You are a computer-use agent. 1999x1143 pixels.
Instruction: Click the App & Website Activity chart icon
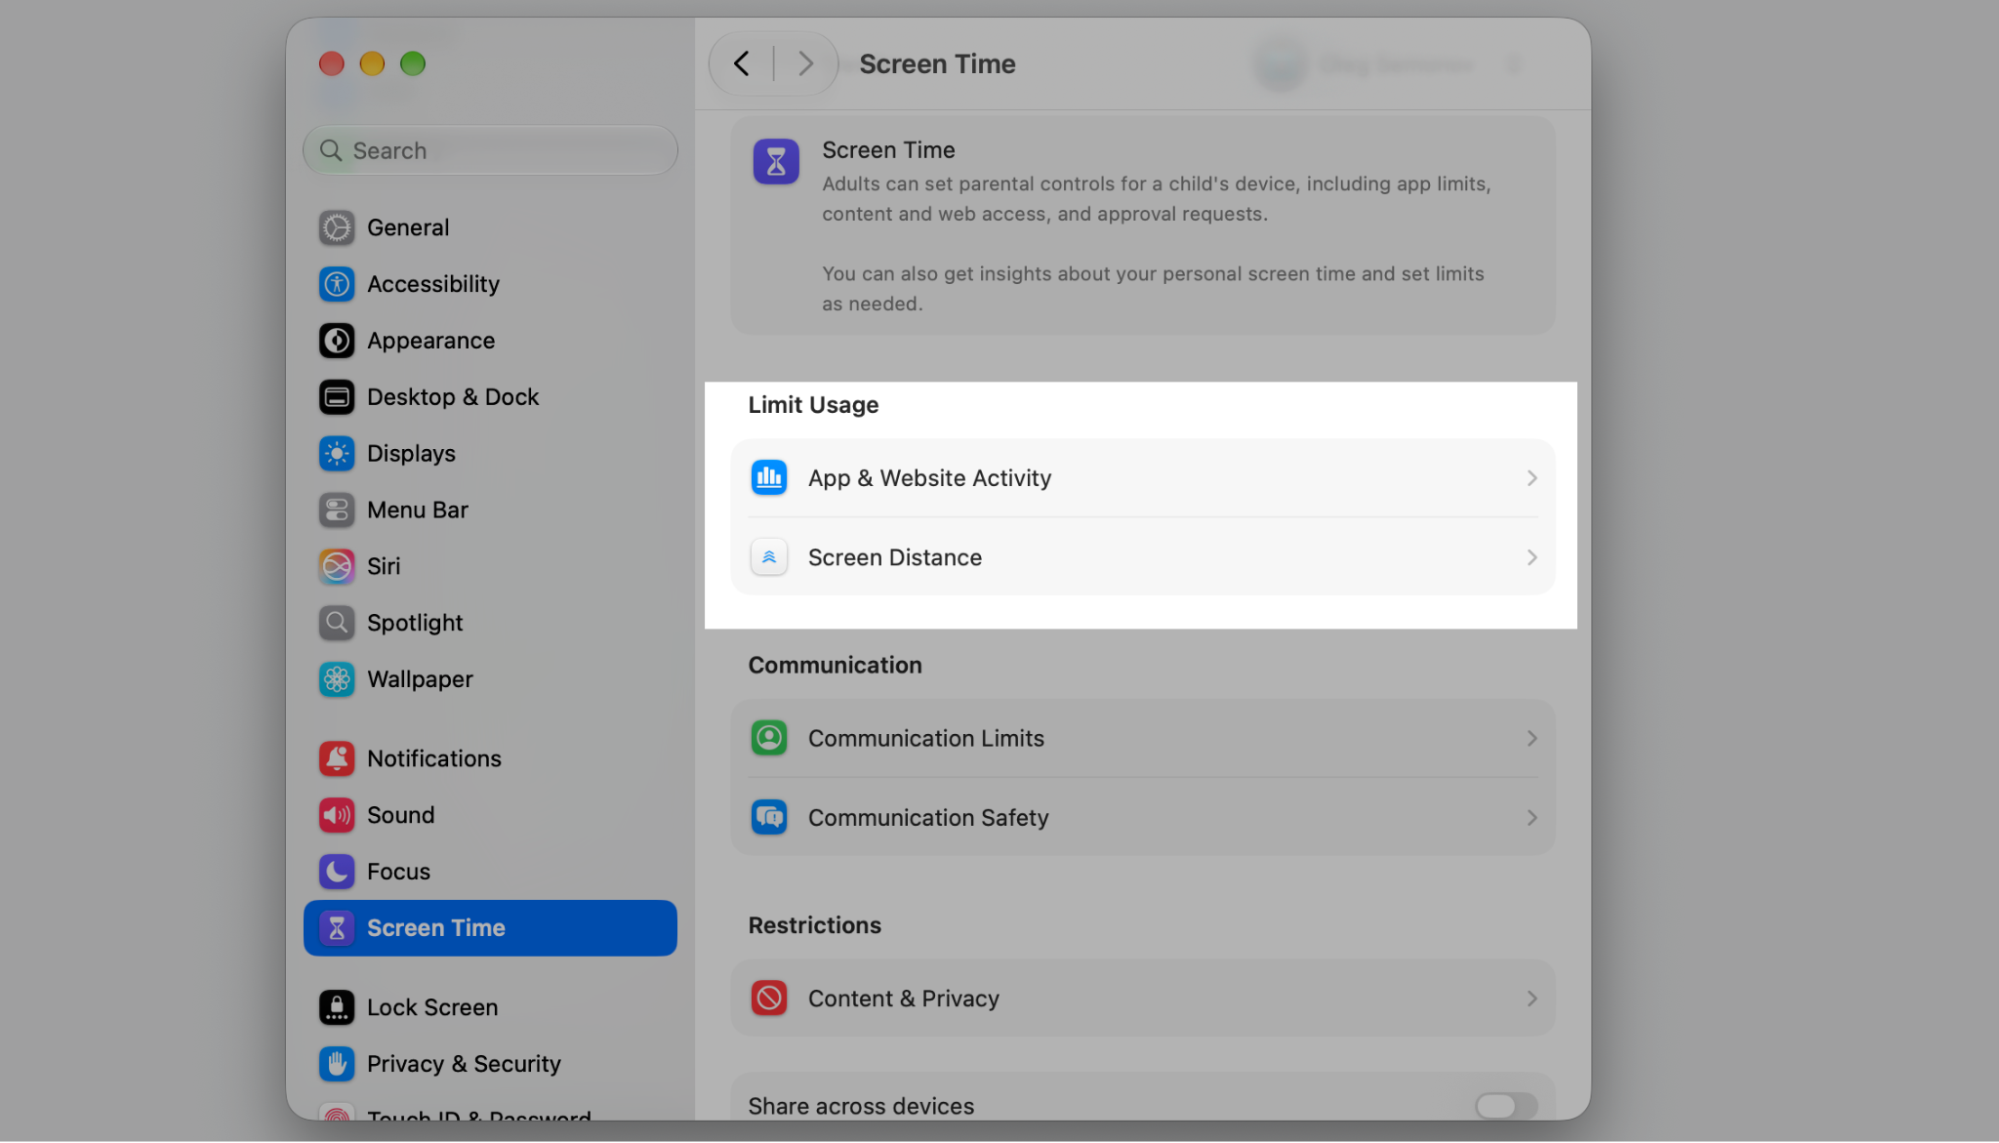pos(769,478)
